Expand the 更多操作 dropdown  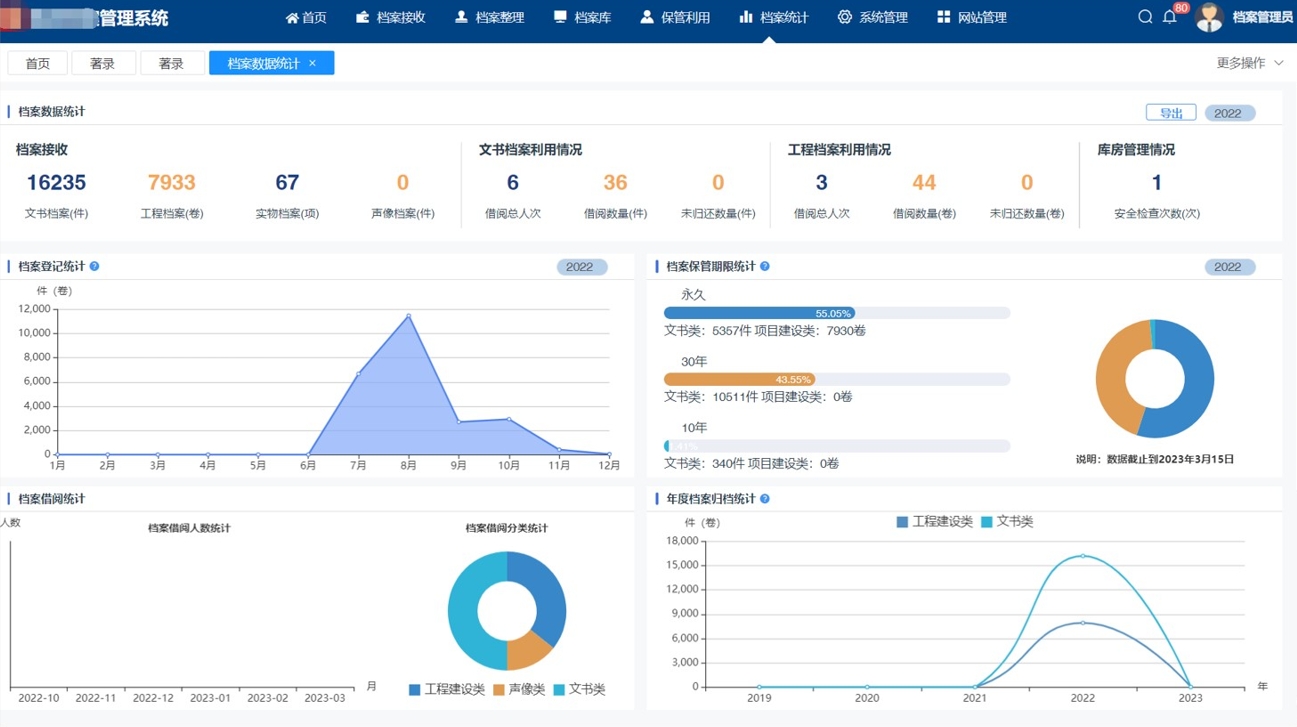[x=1250, y=63]
